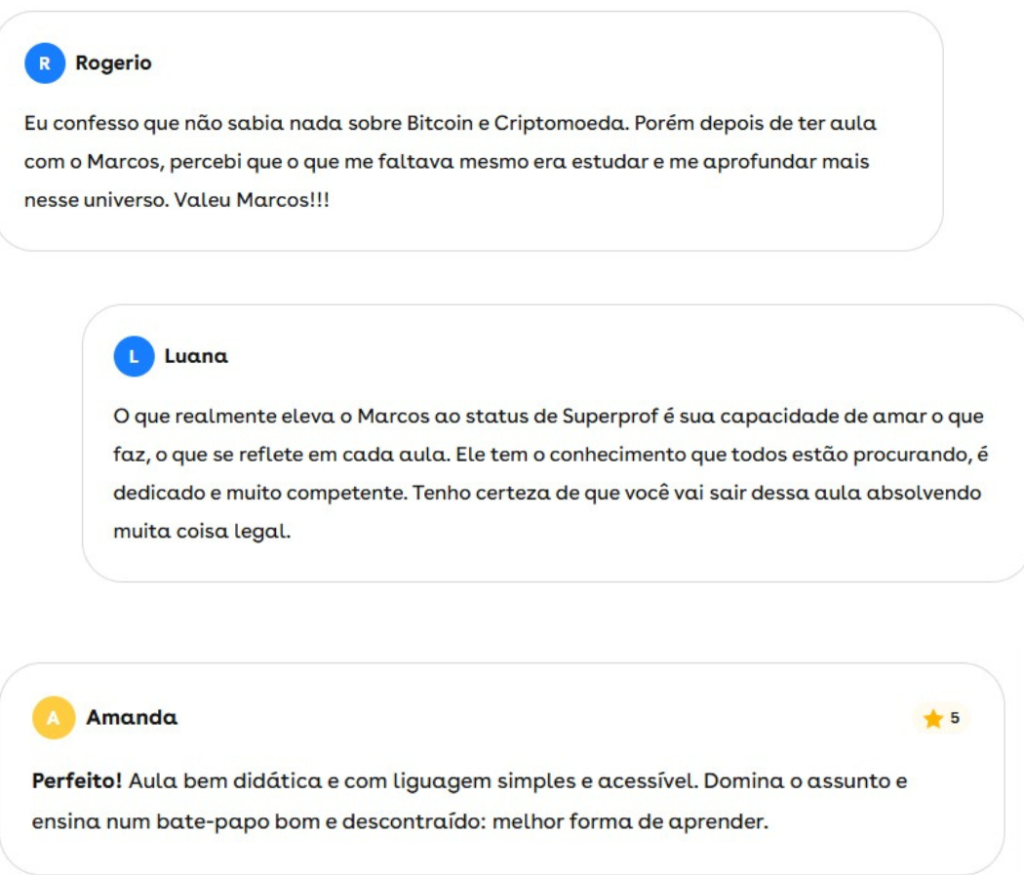
Task: Click "muita coisa legal." in Luana's review
Action: pos(202,532)
